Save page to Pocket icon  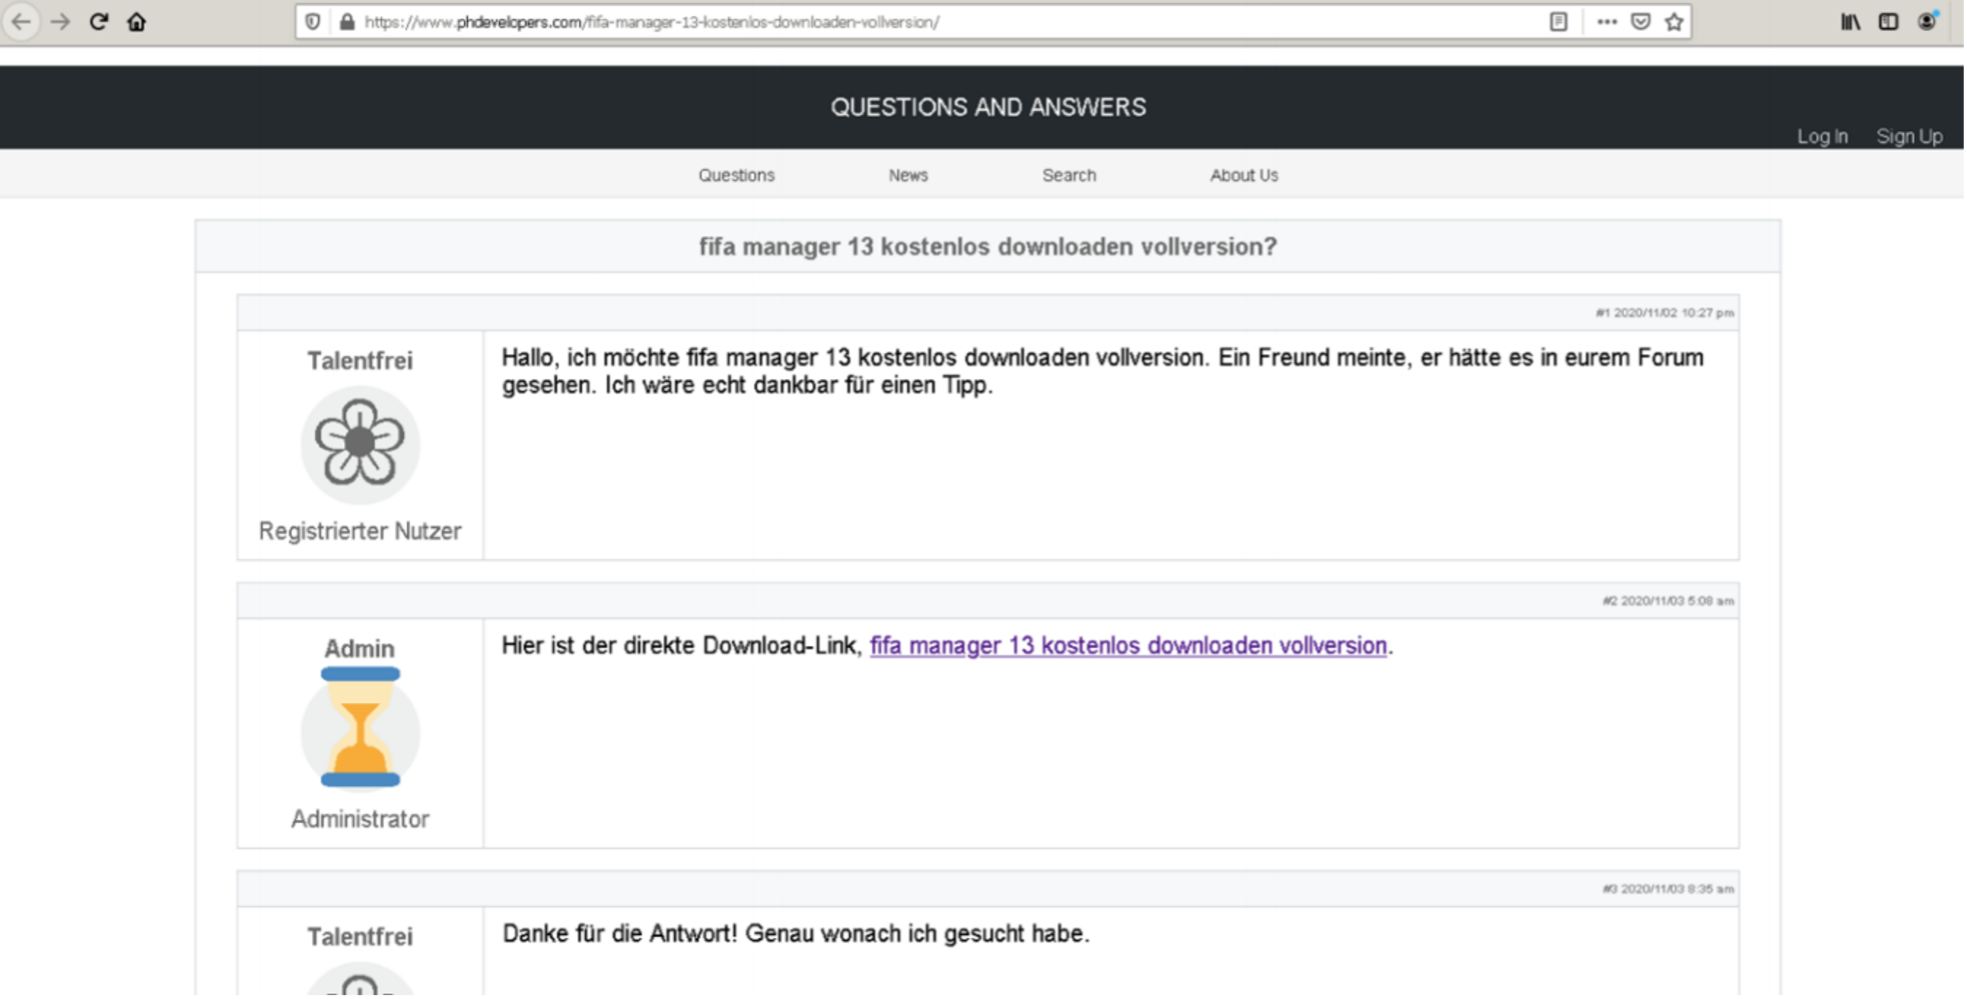1640,22
